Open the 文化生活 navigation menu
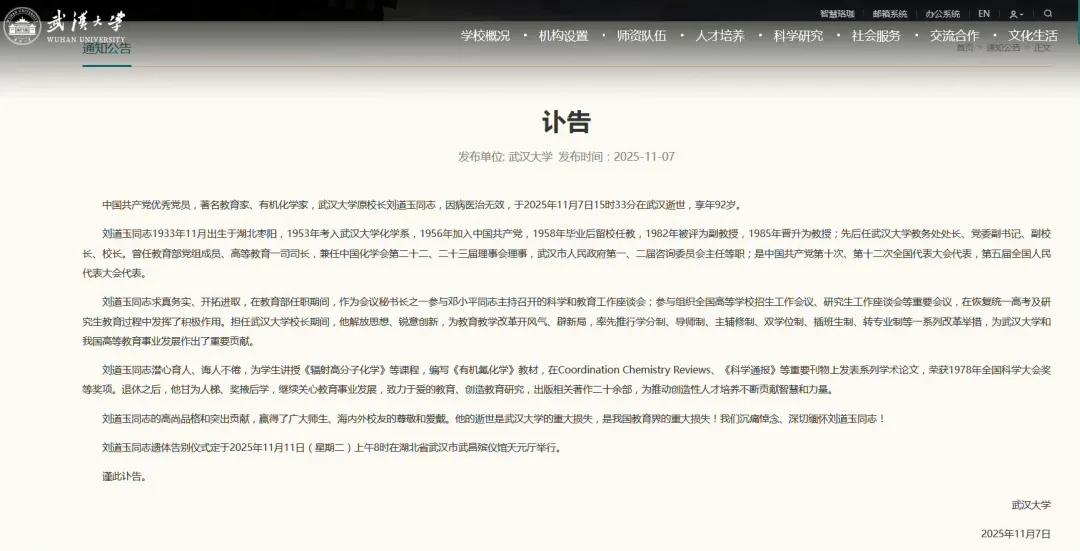The height and width of the screenshot is (551, 1080). tap(1032, 36)
